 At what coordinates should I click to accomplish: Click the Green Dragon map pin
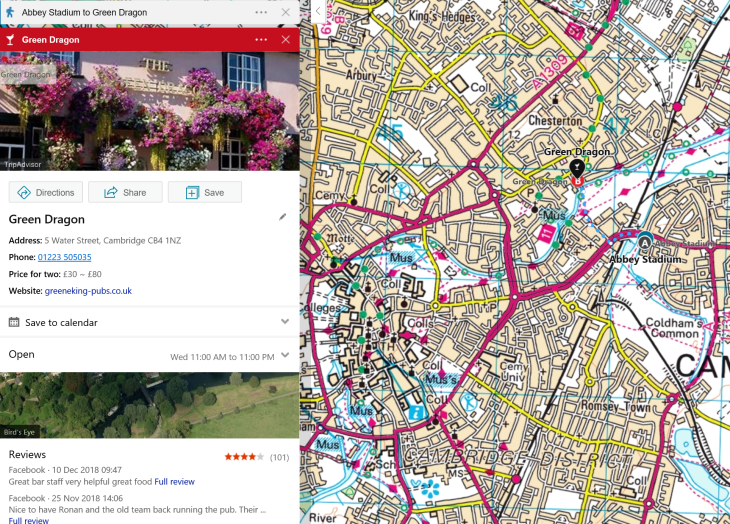tap(577, 168)
